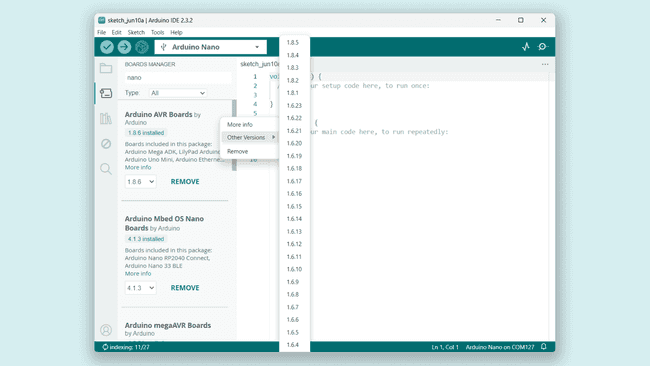Choose Remove in the context menu
Screen dimensions: 650x366
pyautogui.click(x=238, y=151)
